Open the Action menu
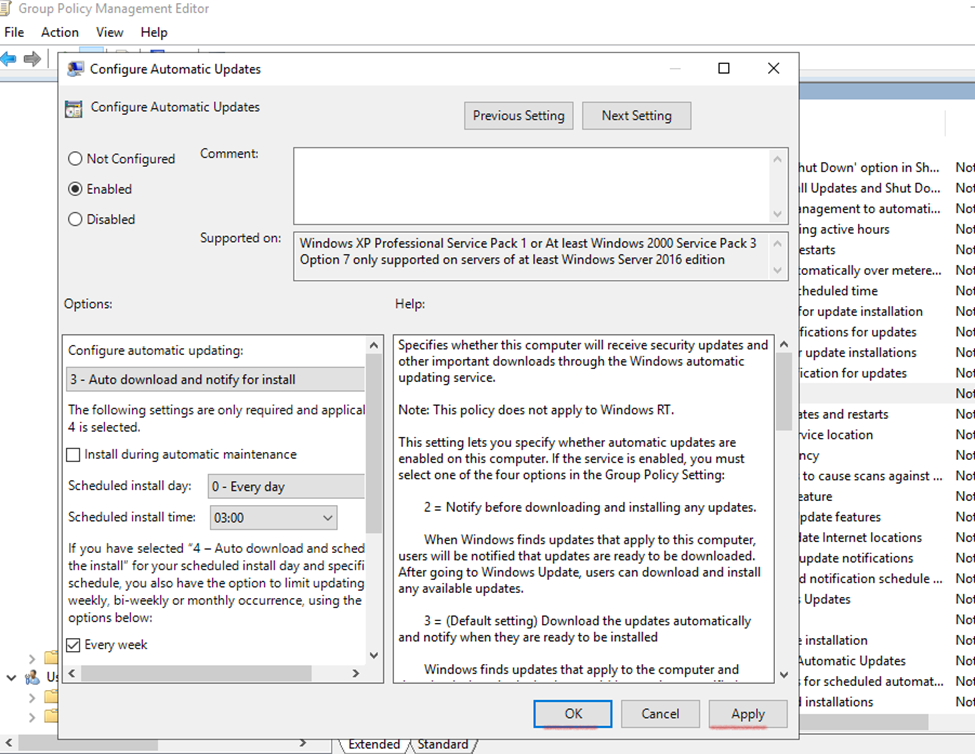Screen dimensions: 975x754 point(60,32)
